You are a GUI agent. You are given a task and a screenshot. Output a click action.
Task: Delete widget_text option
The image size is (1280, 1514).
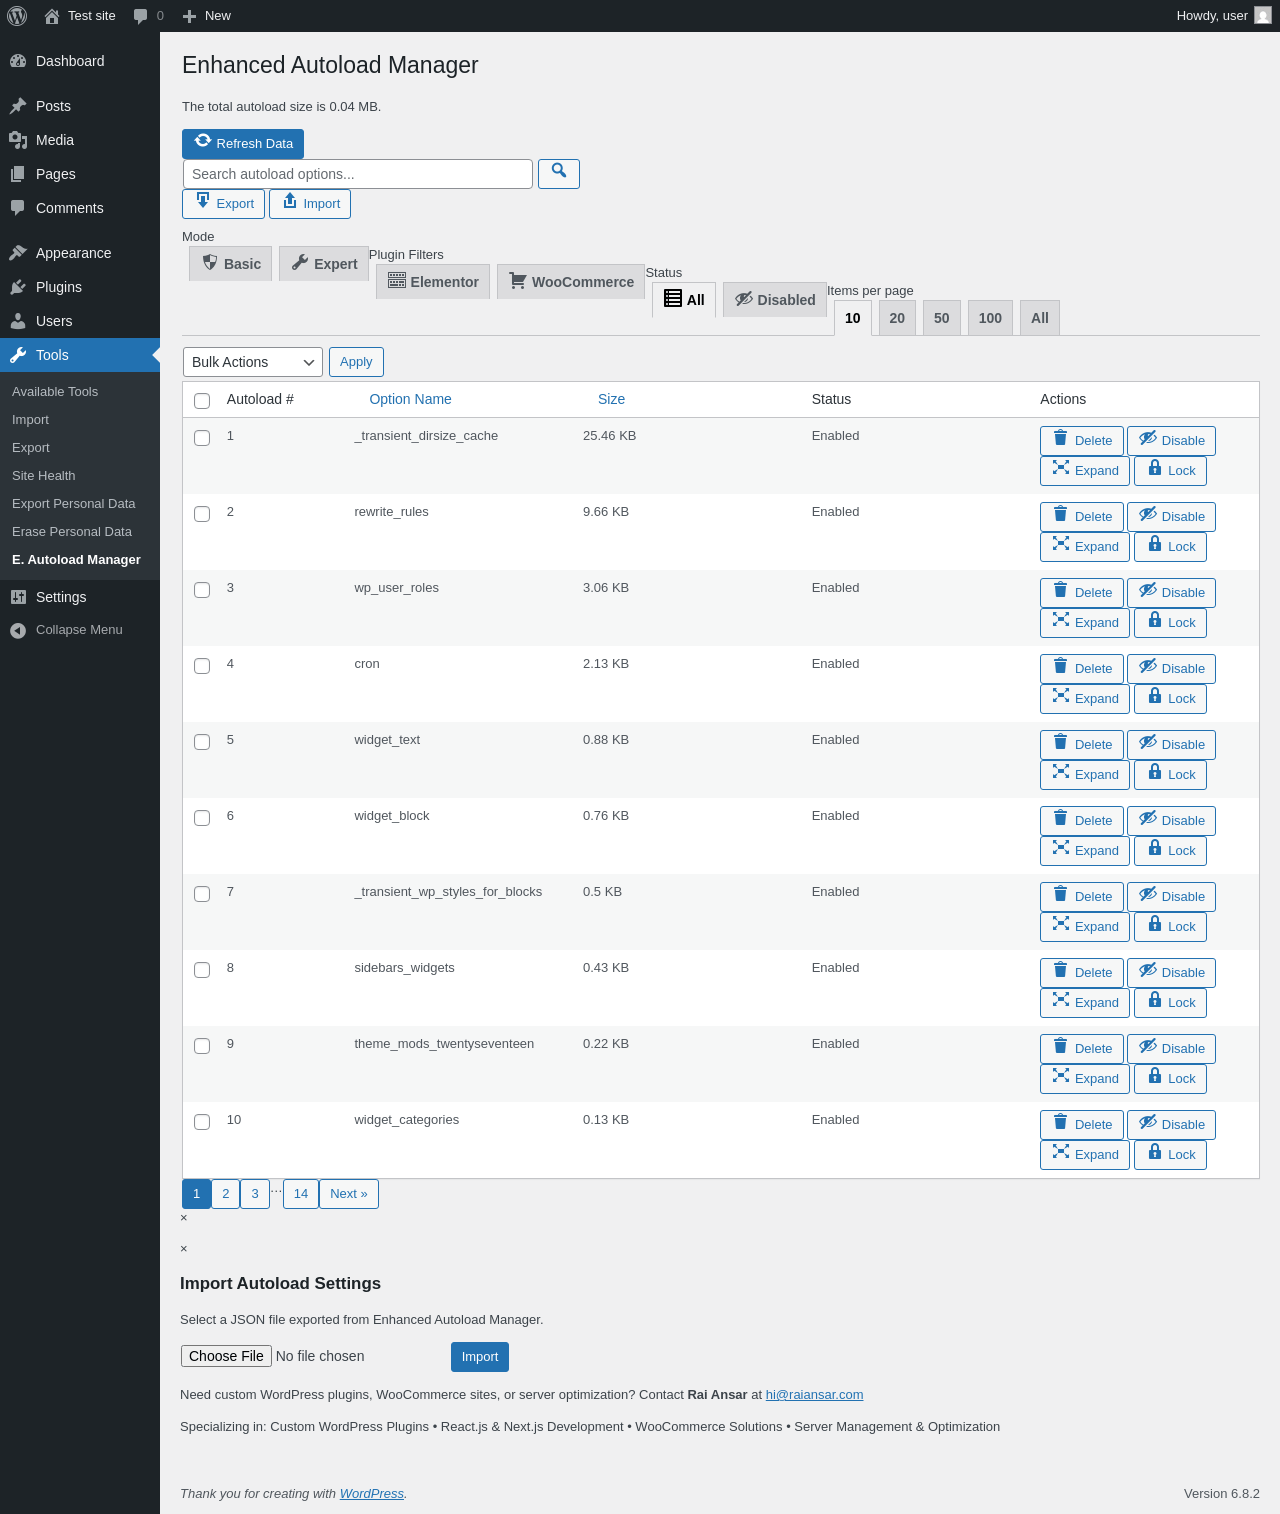[x=1082, y=745]
